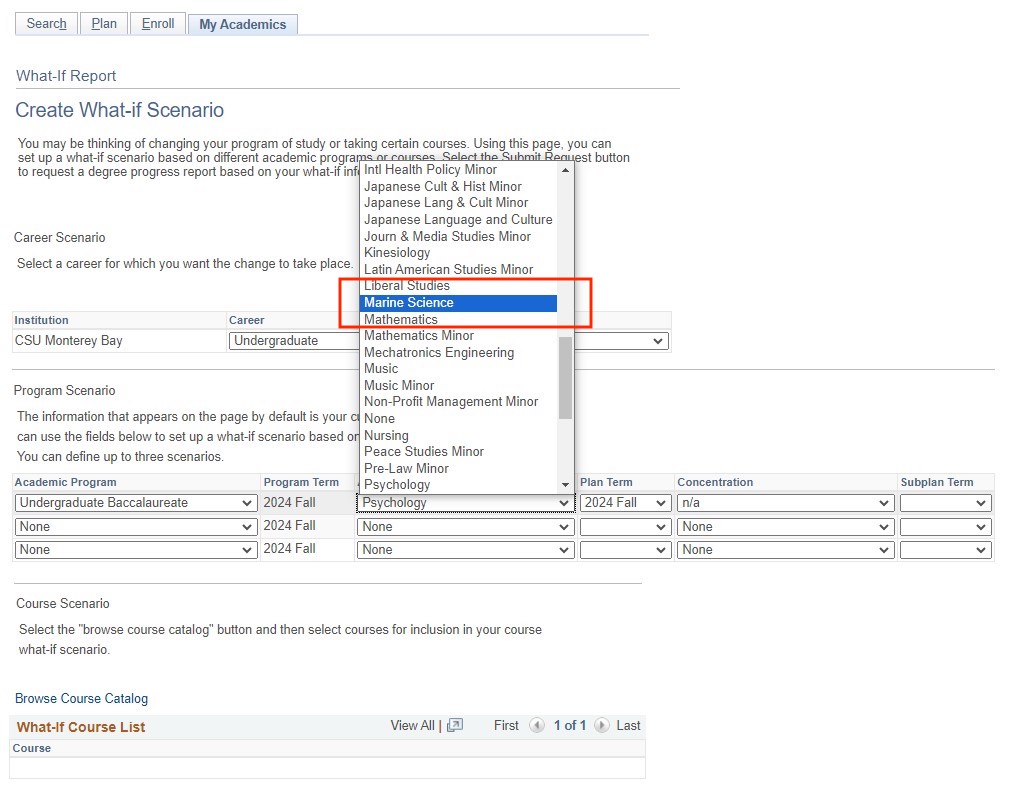Go to the Enroll tab
The width and height of the screenshot is (1012, 804).
[x=158, y=24]
